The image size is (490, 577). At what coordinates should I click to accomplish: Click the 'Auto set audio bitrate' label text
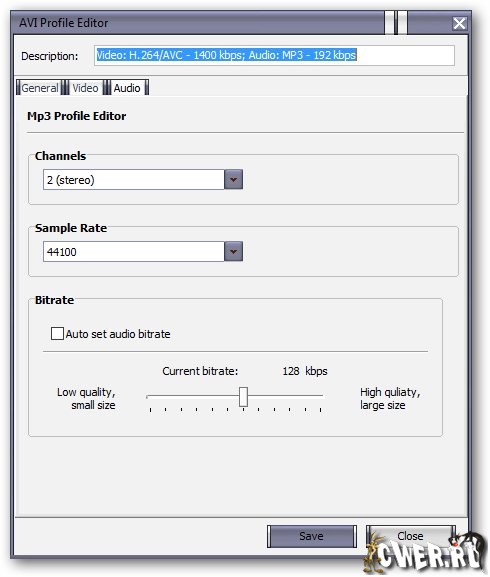click(118, 334)
